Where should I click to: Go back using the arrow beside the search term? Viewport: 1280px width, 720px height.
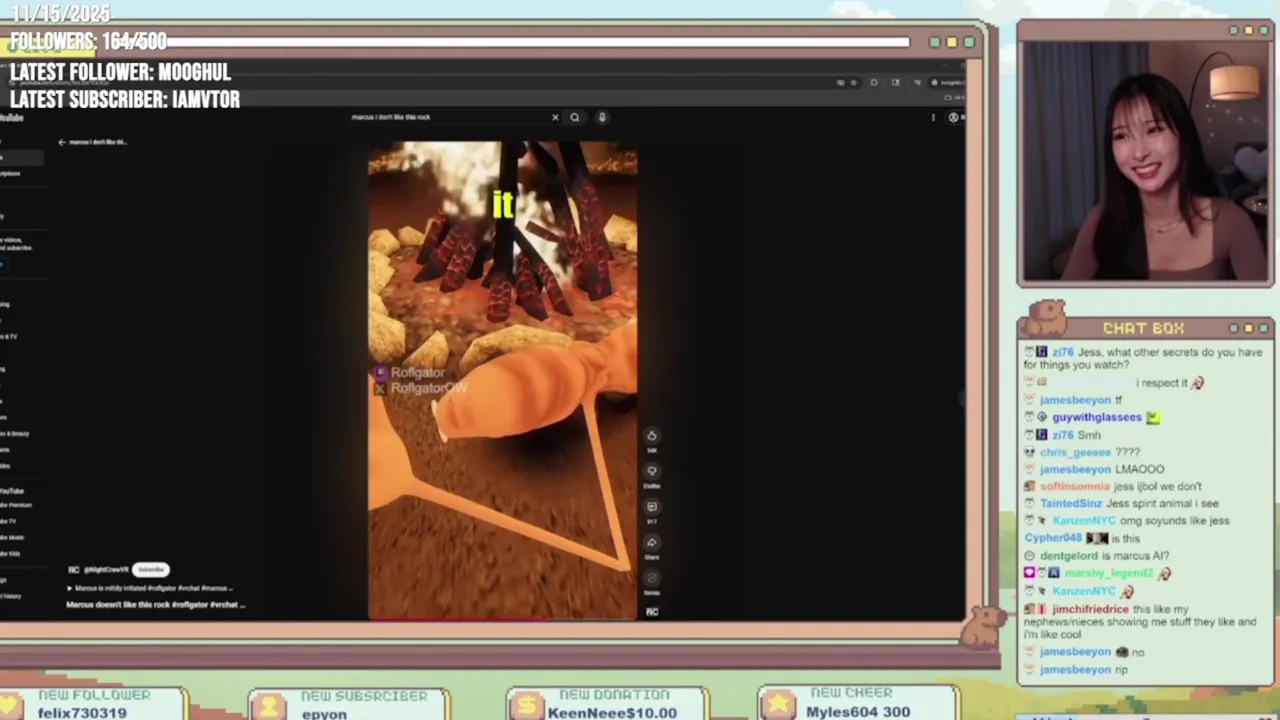coord(62,142)
